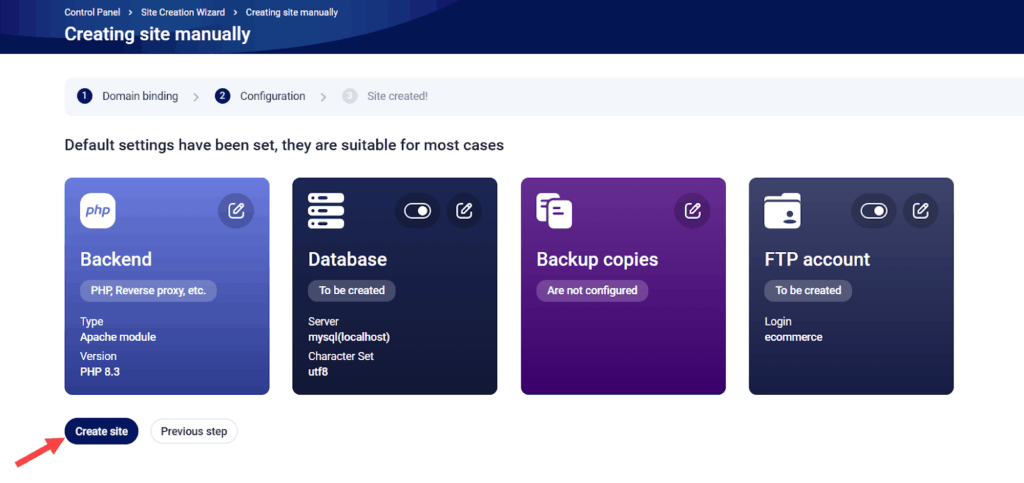Navigate to Site Creation Wizard breadcrumb
This screenshot has width=1024, height=483.
(x=189, y=13)
